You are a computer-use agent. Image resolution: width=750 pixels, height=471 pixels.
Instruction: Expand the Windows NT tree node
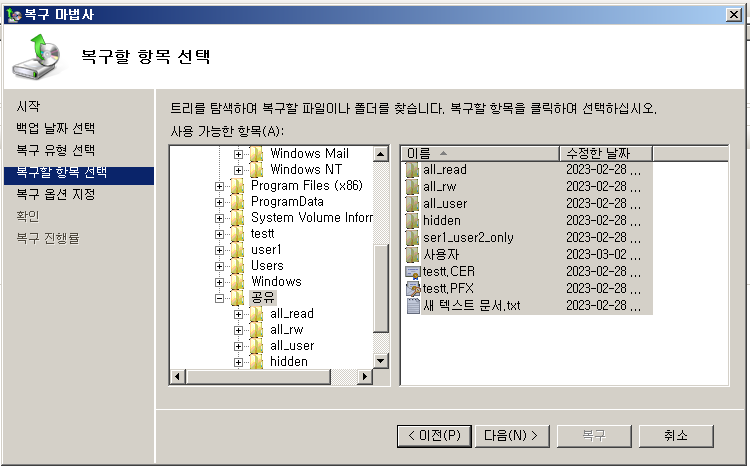(238, 170)
